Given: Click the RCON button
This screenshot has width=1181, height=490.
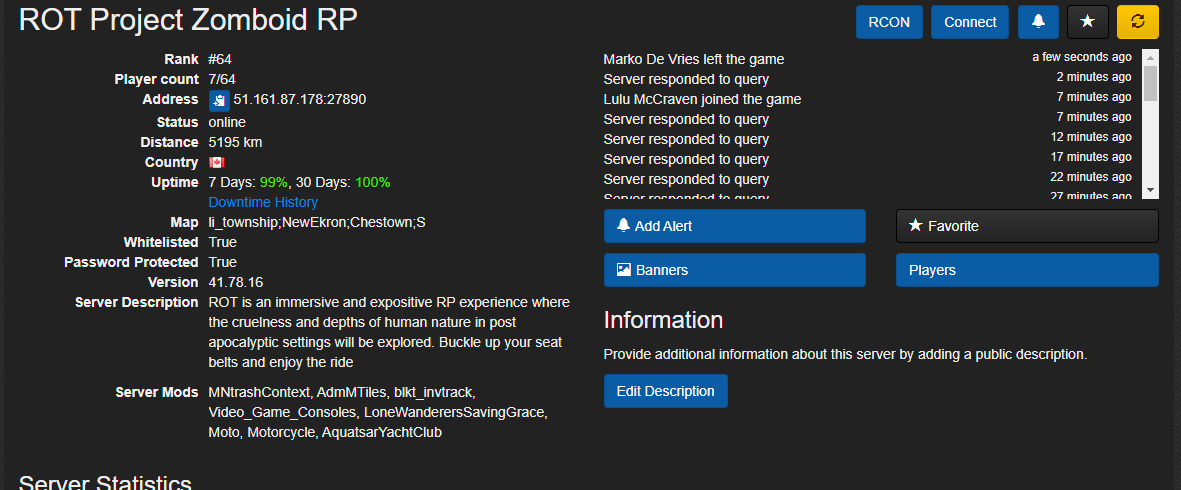Looking at the screenshot, I should tap(889, 22).
